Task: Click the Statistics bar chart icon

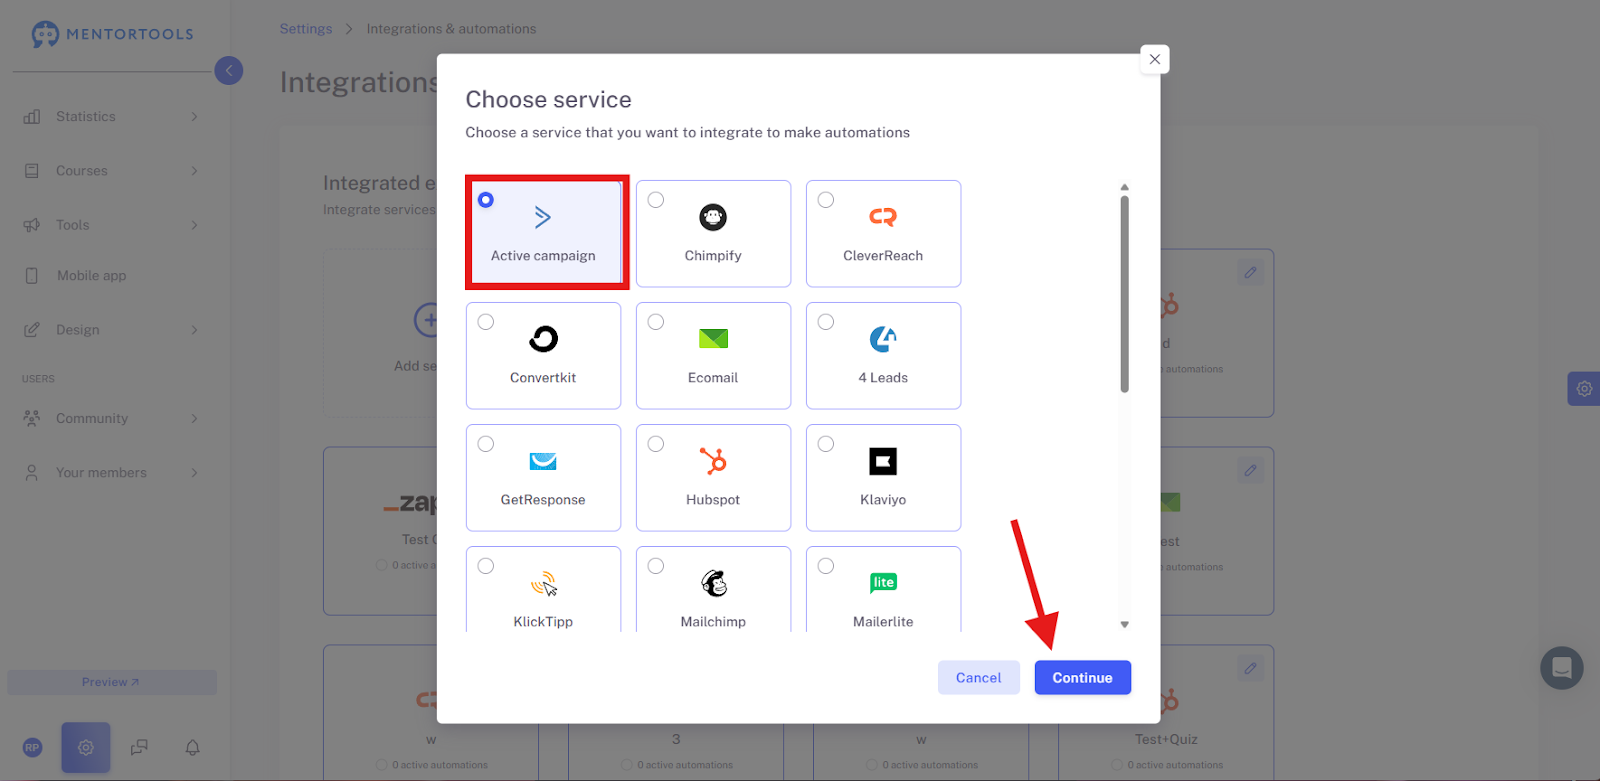Action: pyautogui.click(x=32, y=117)
